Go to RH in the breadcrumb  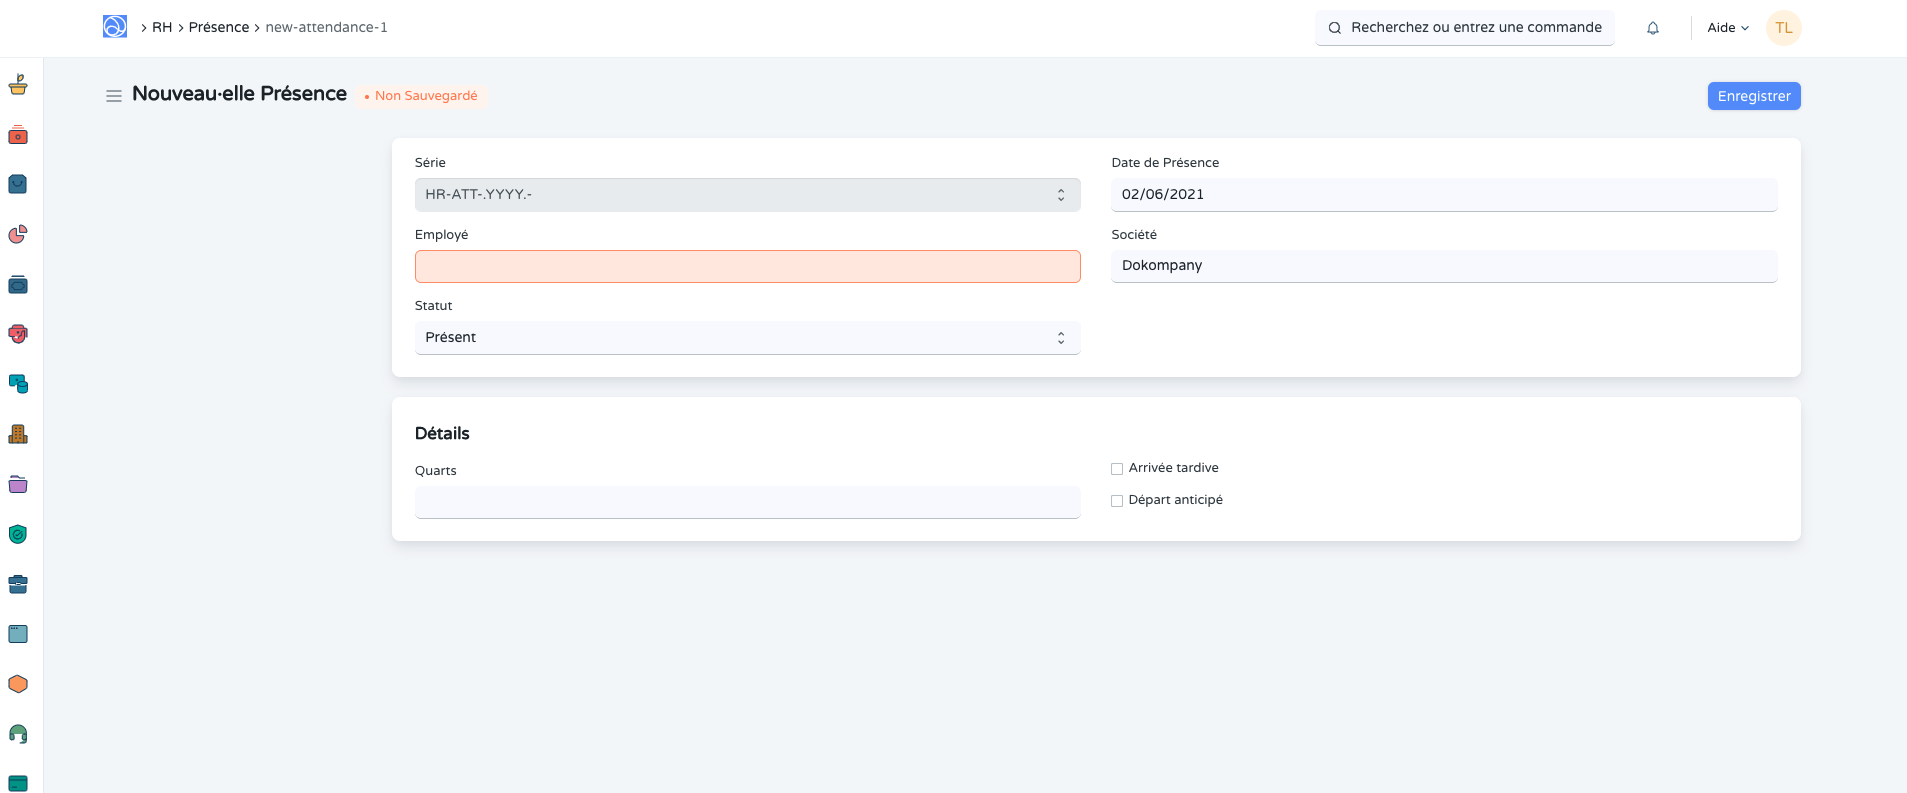[x=162, y=27]
